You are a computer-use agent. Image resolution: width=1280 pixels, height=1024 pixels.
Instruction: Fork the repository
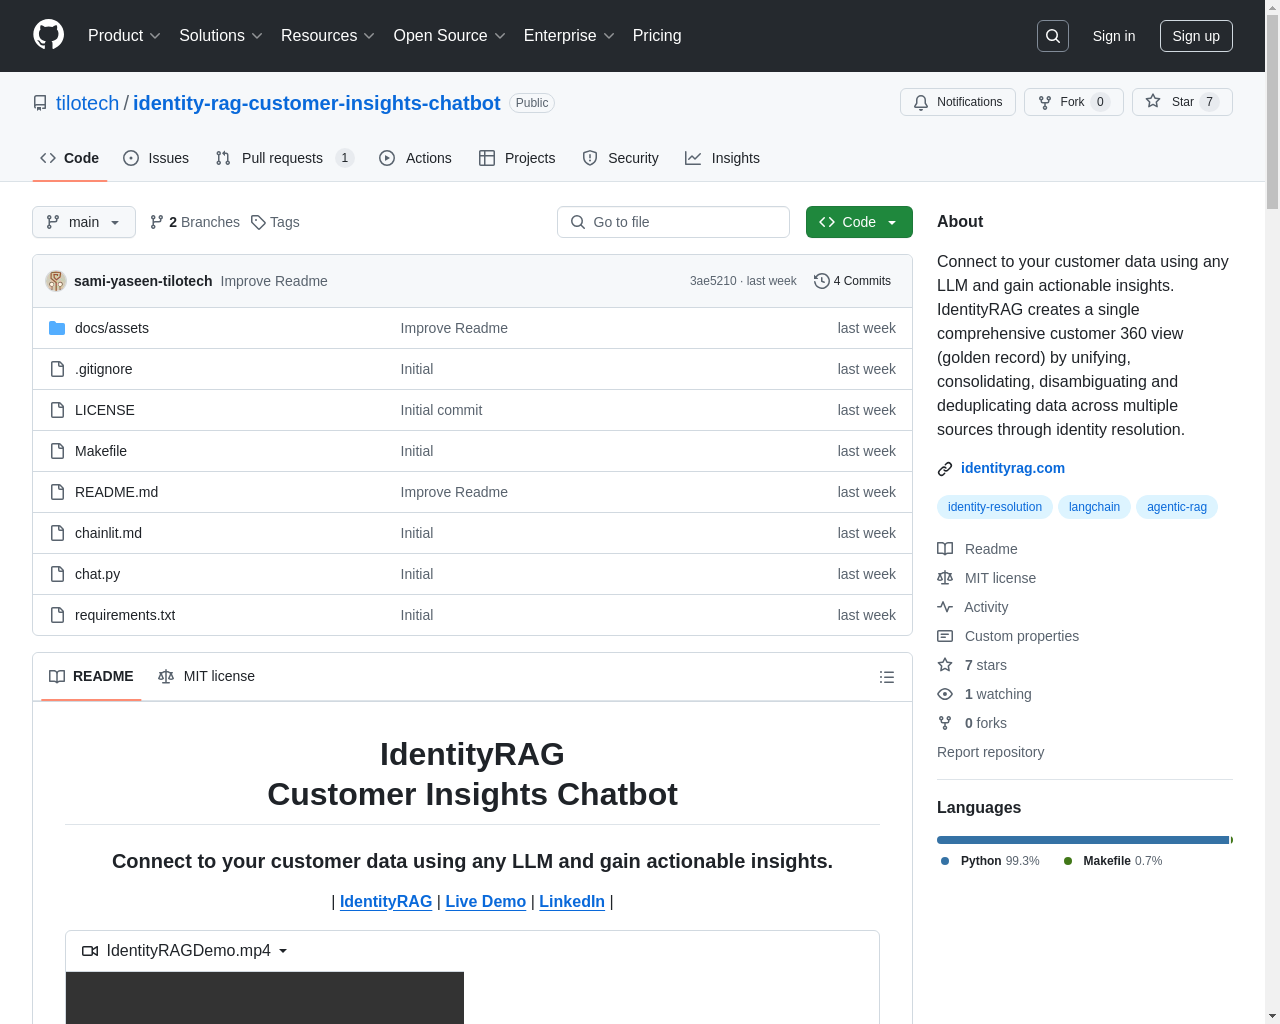click(x=1074, y=102)
